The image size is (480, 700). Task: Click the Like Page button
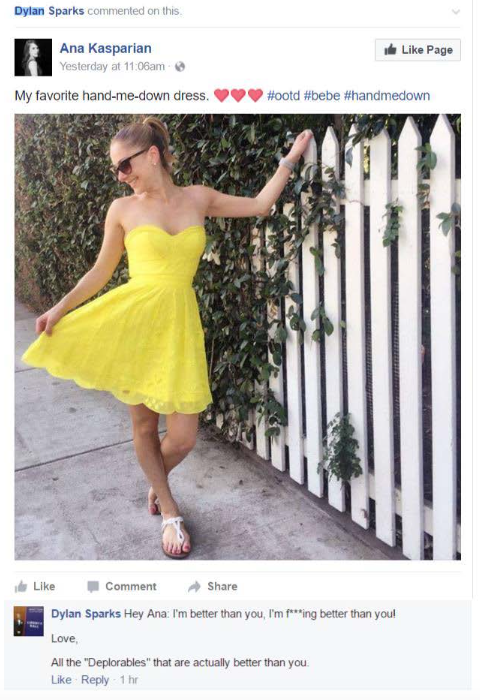coord(418,50)
